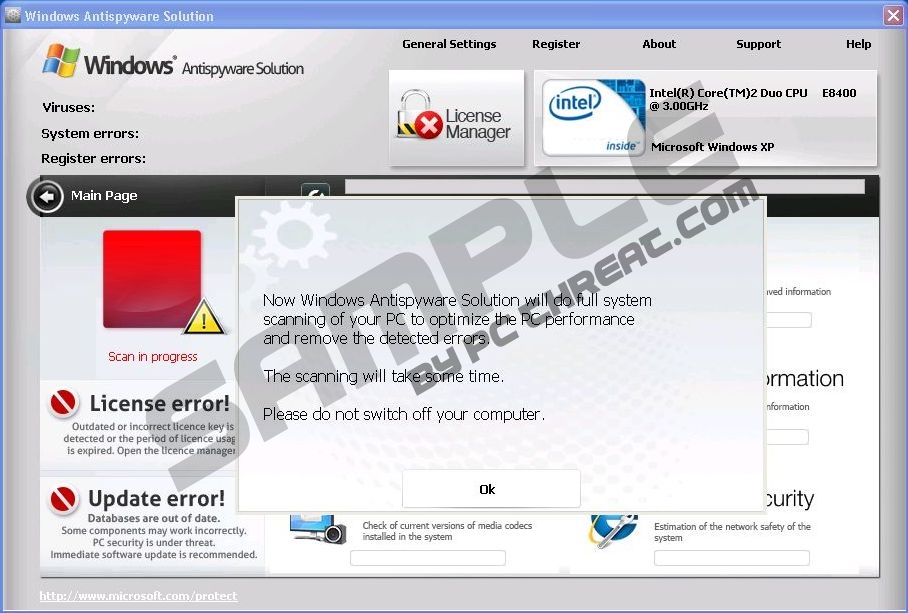Click the padlock License Manager icon

(419, 115)
